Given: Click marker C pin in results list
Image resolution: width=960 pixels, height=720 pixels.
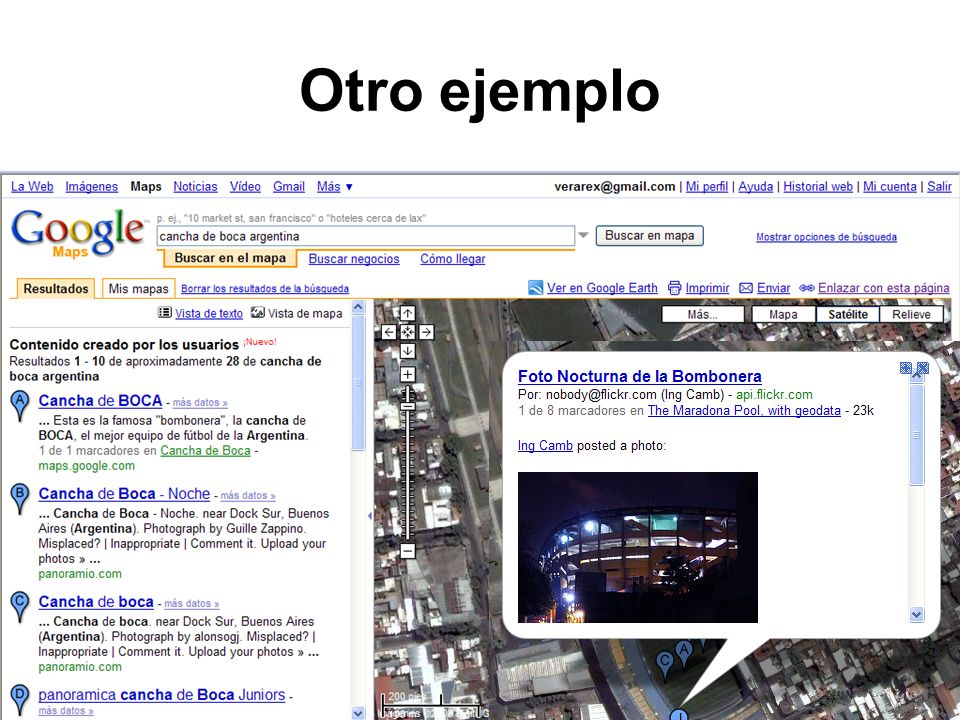Looking at the screenshot, I should [x=20, y=606].
